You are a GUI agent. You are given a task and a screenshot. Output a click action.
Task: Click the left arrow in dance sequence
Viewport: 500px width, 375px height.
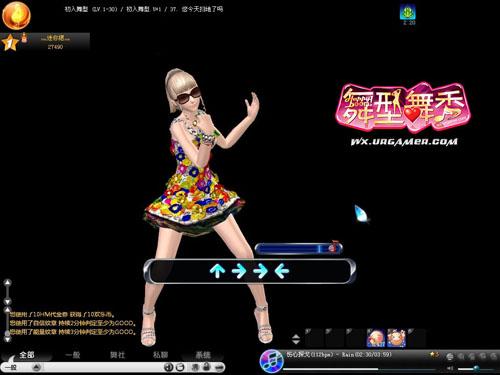(x=282, y=271)
